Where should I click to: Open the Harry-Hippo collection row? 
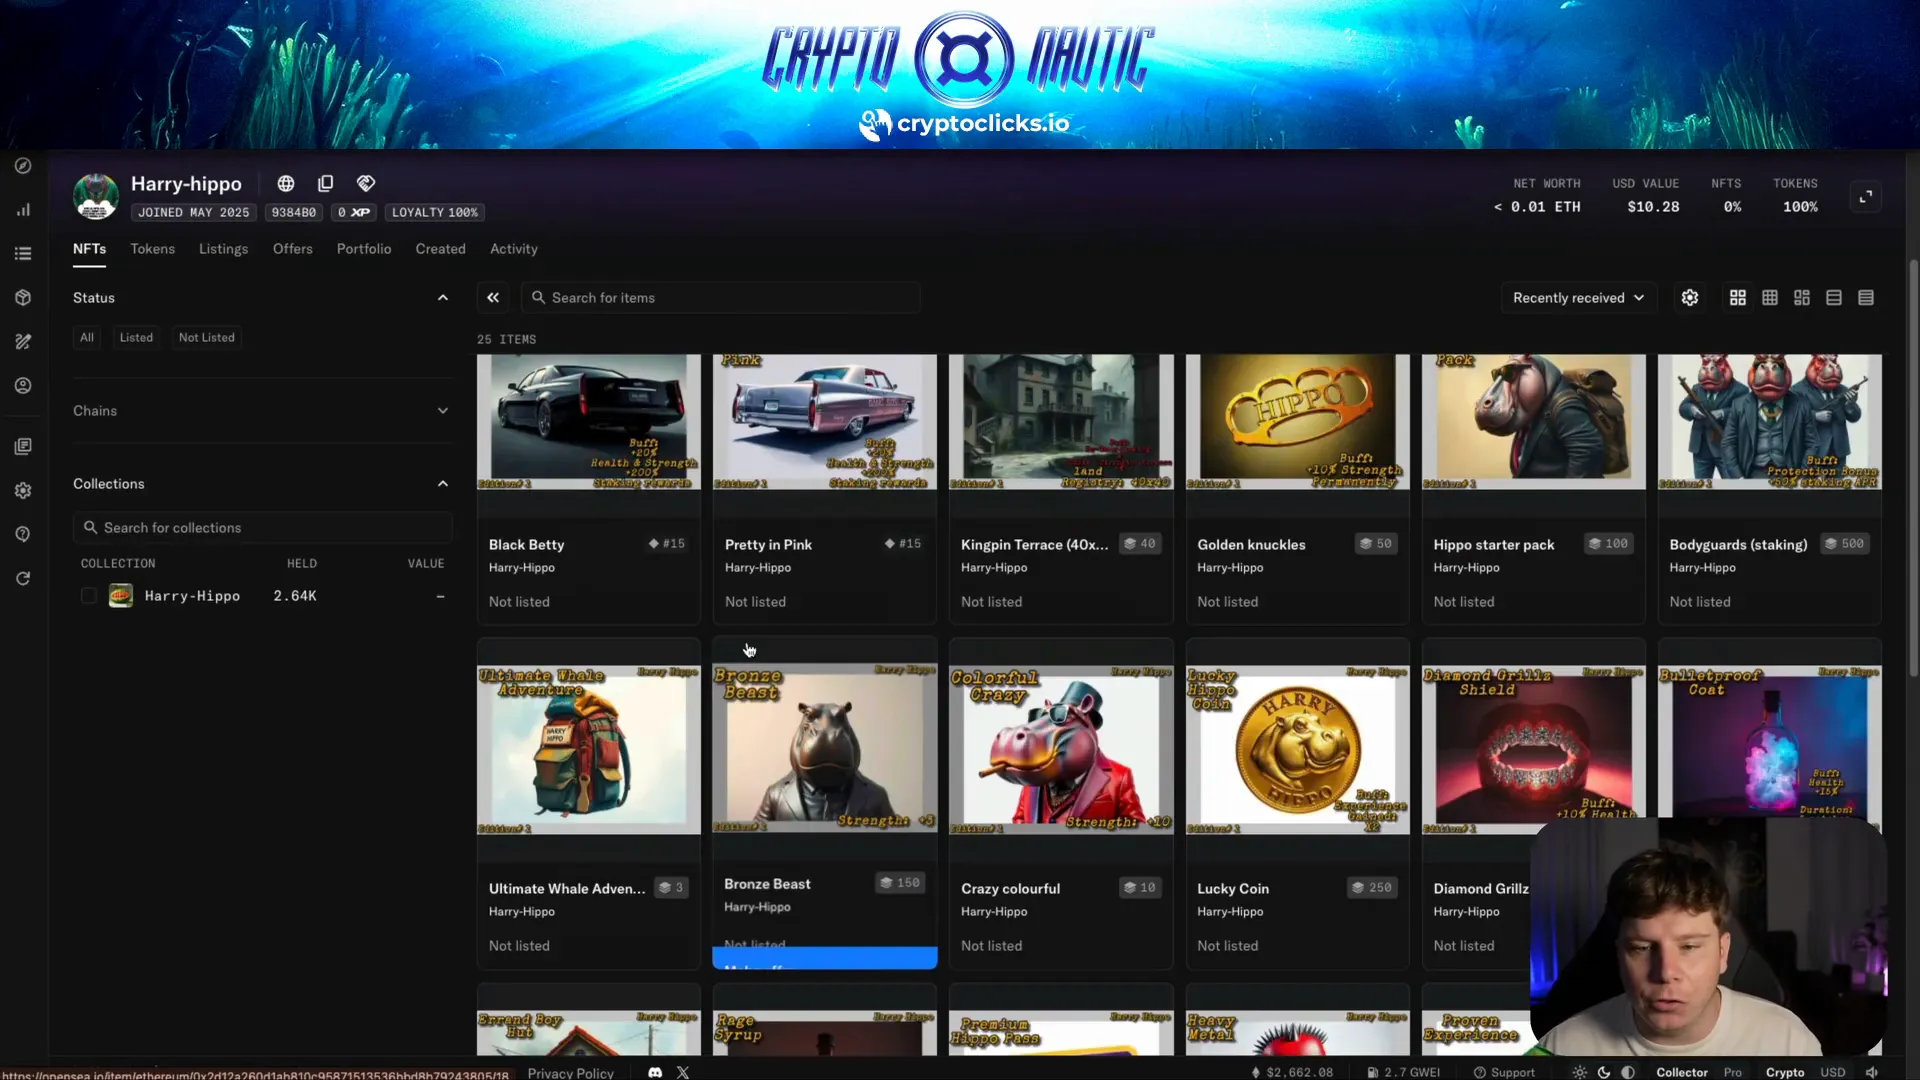point(263,596)
